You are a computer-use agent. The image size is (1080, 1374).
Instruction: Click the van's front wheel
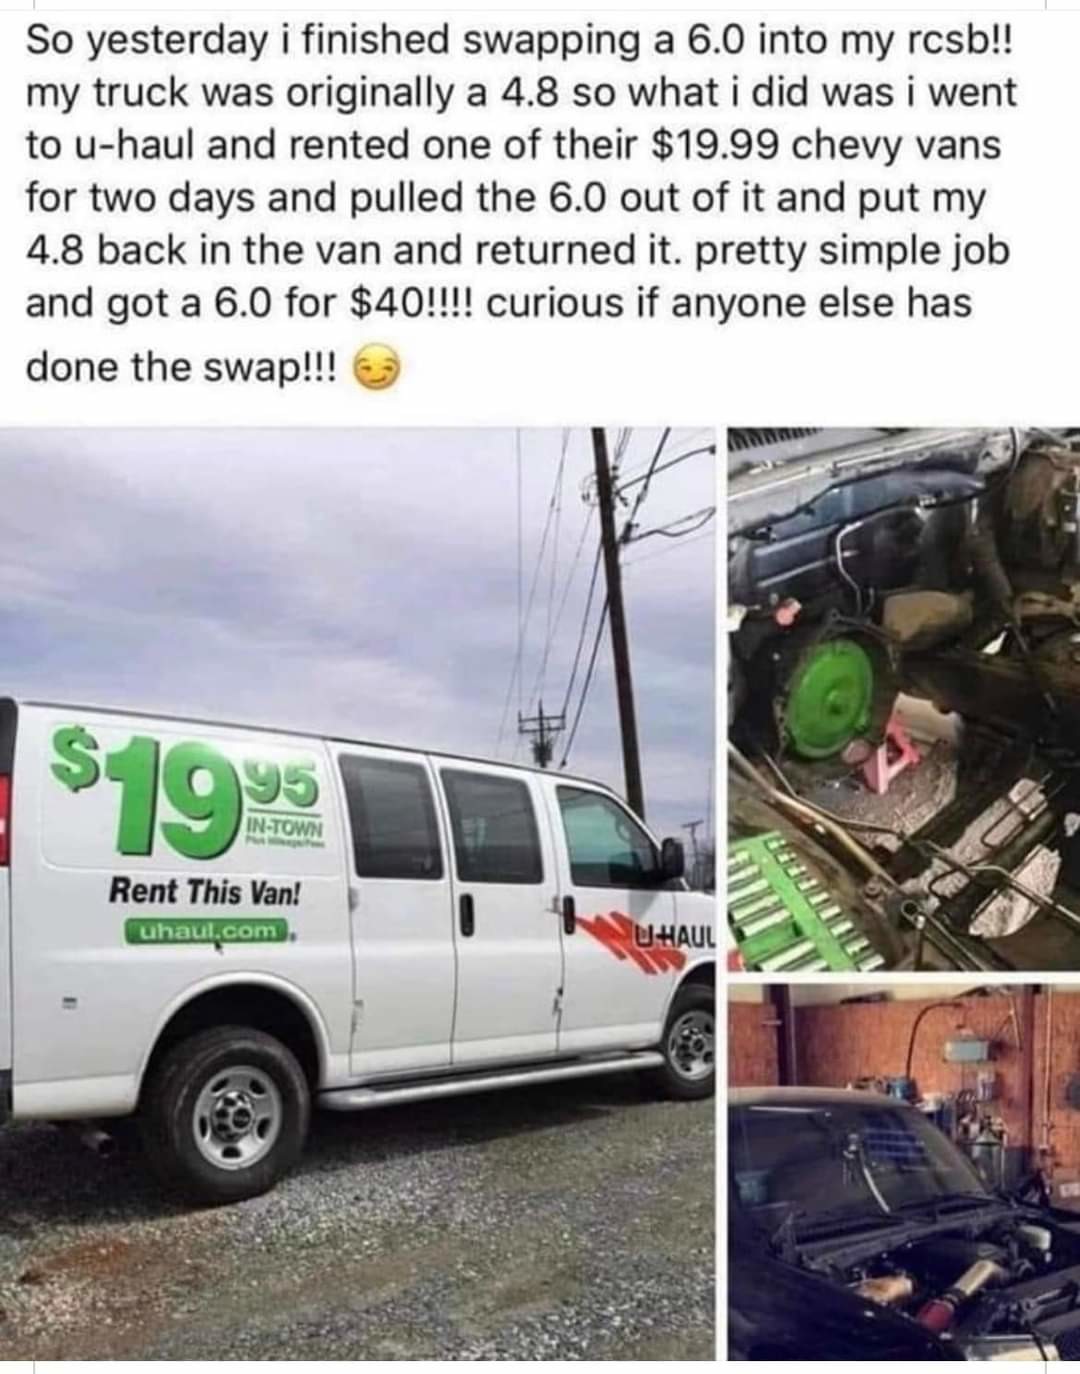688,1043
